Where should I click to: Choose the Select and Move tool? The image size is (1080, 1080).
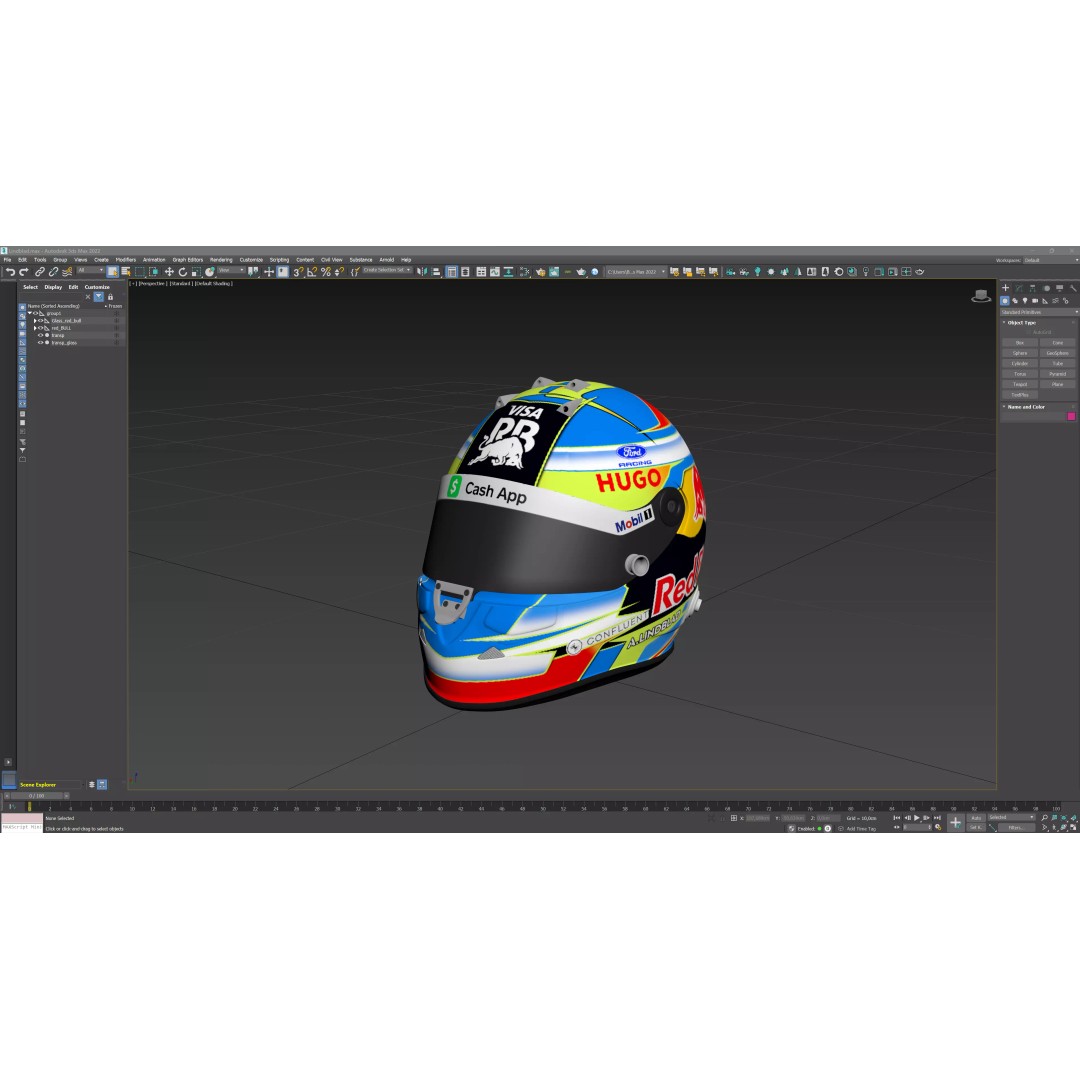click(x=169, y=272)
